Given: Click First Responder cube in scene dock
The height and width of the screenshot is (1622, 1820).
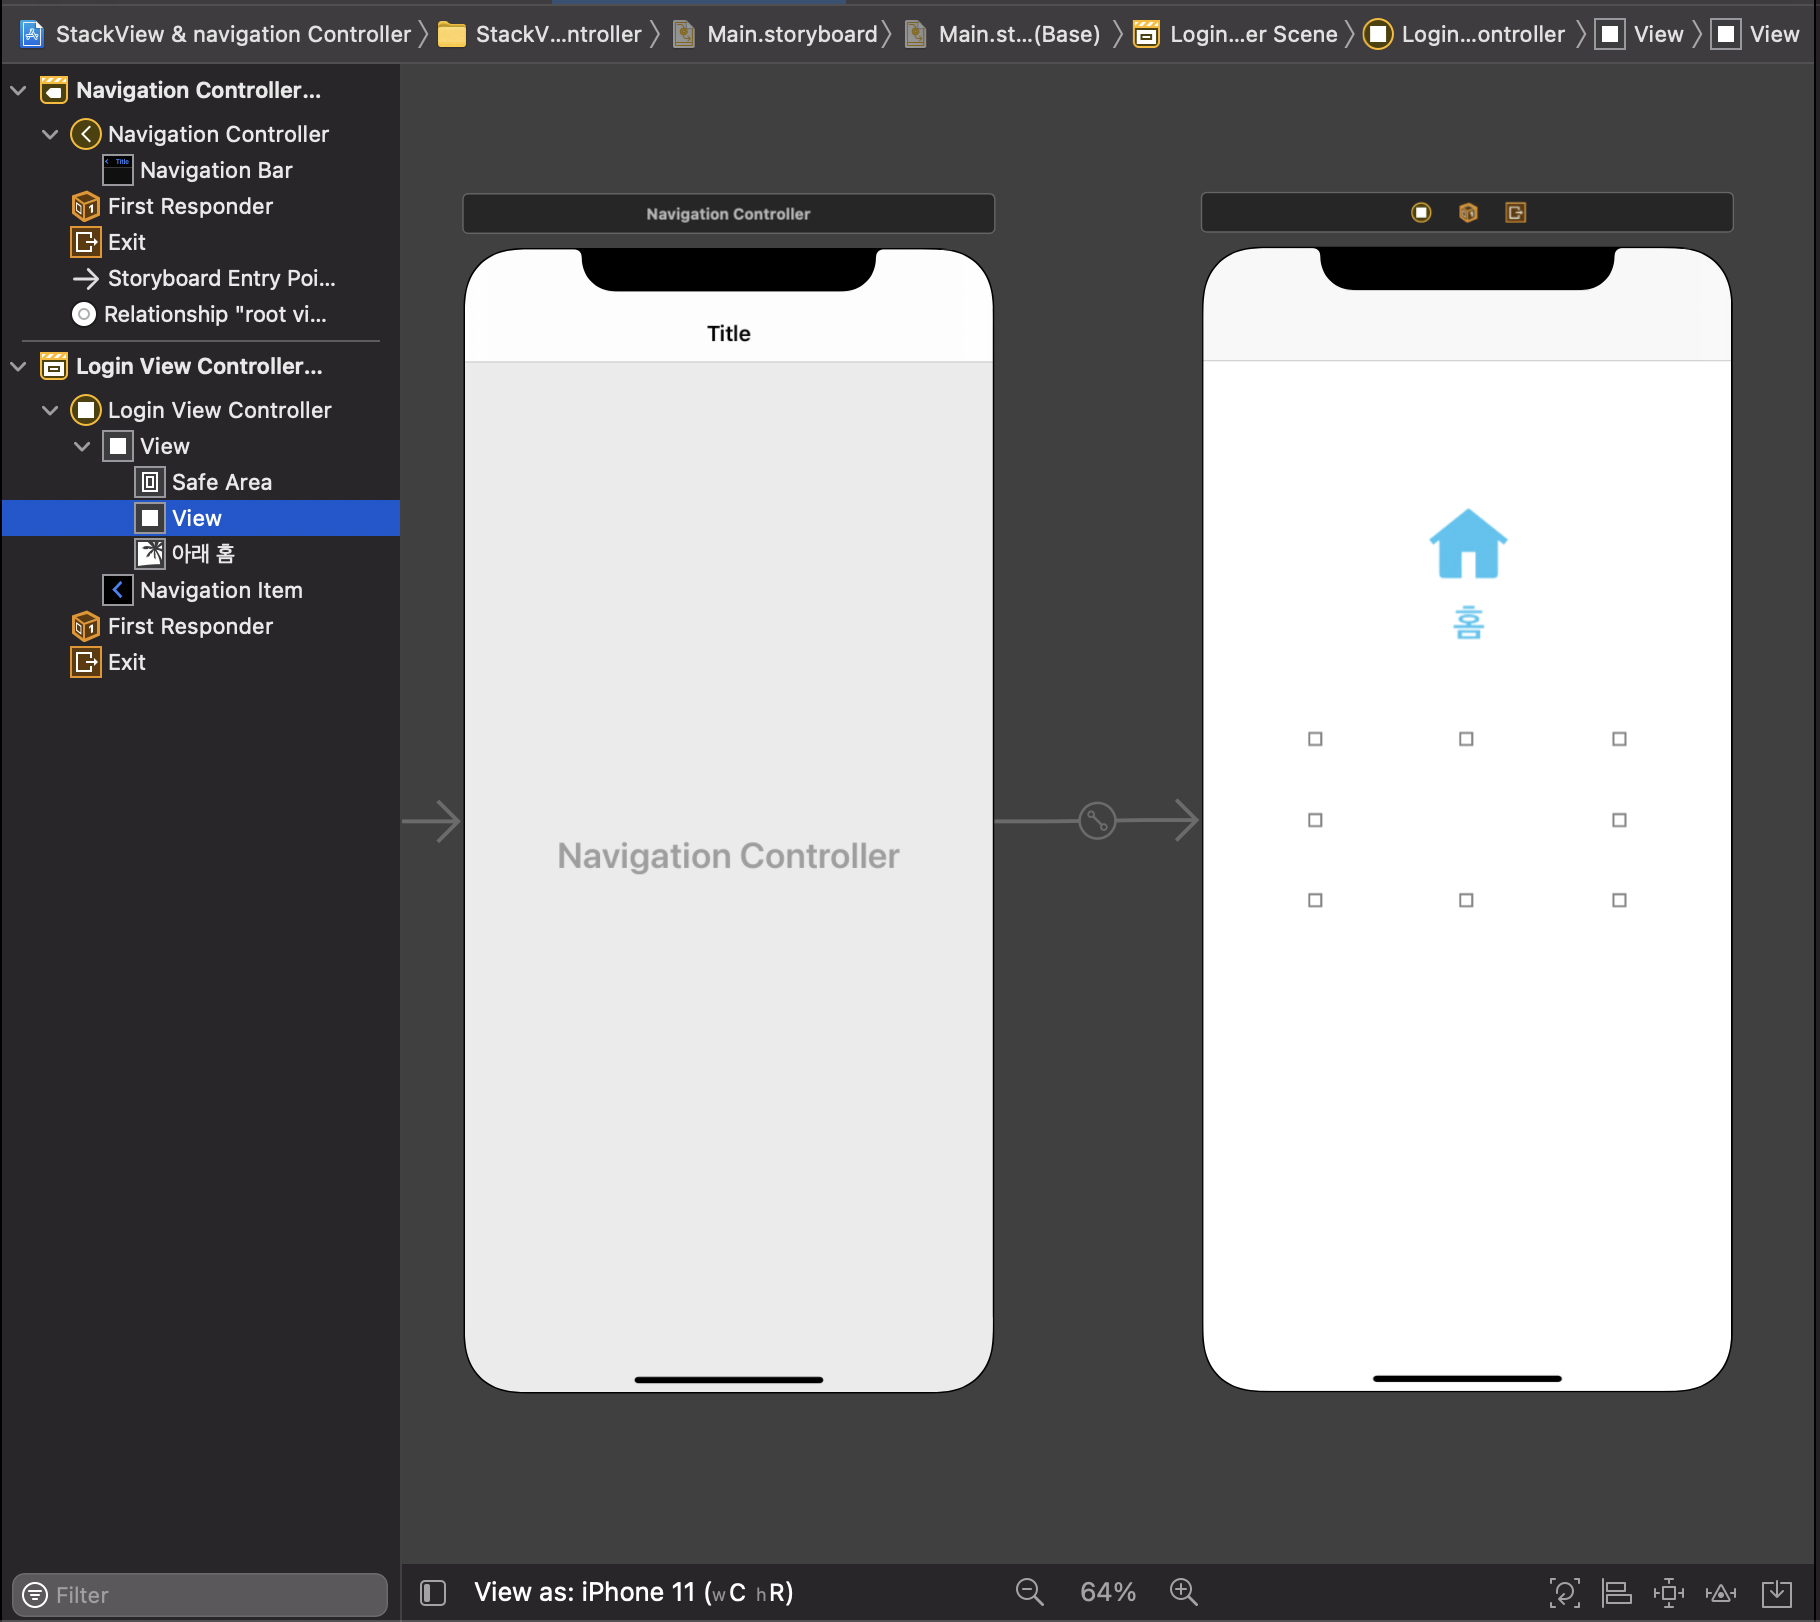Looking at the screenshot, I should coord(1468,212).
